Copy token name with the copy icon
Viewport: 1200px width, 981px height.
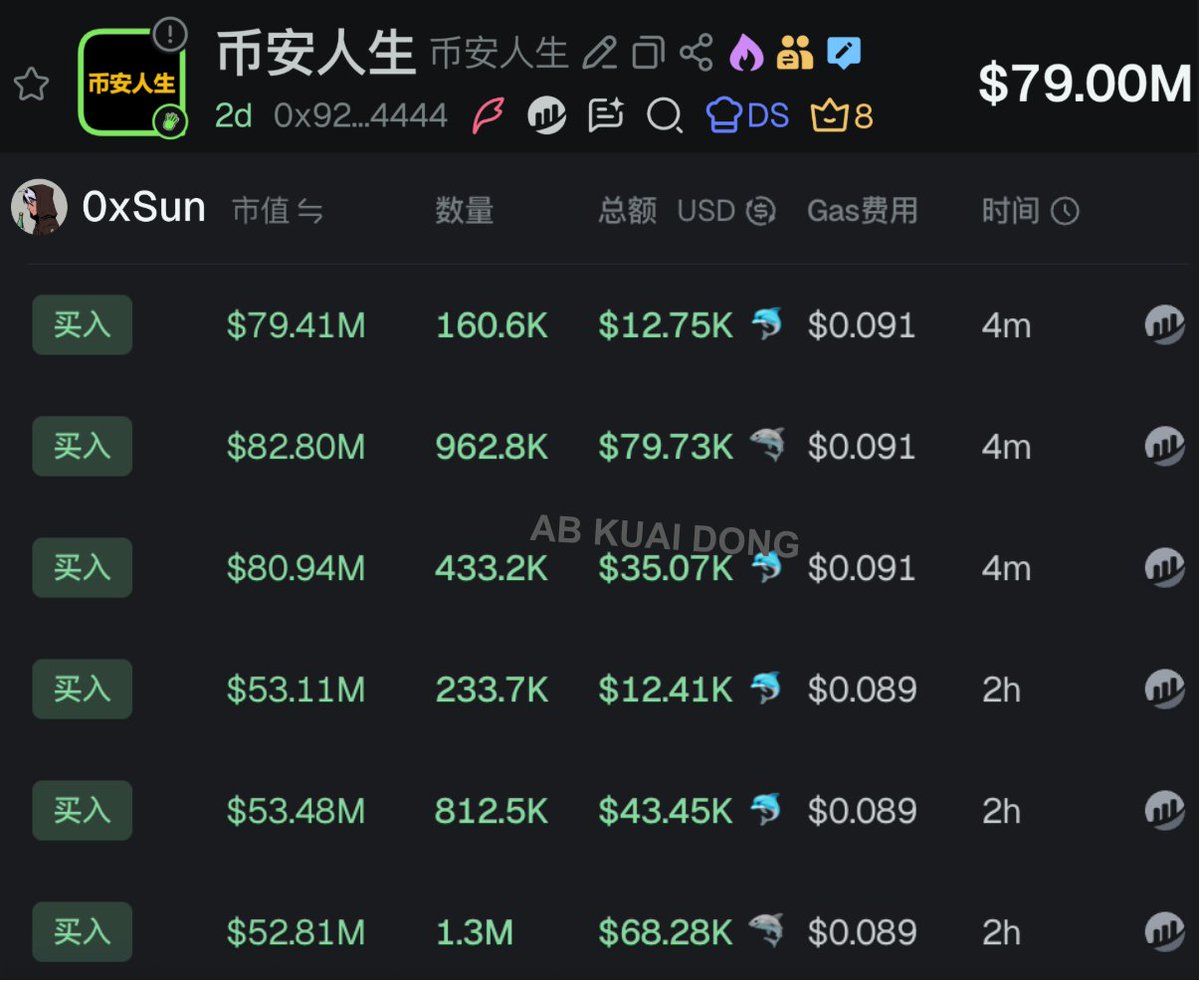[x=648, y=52]
